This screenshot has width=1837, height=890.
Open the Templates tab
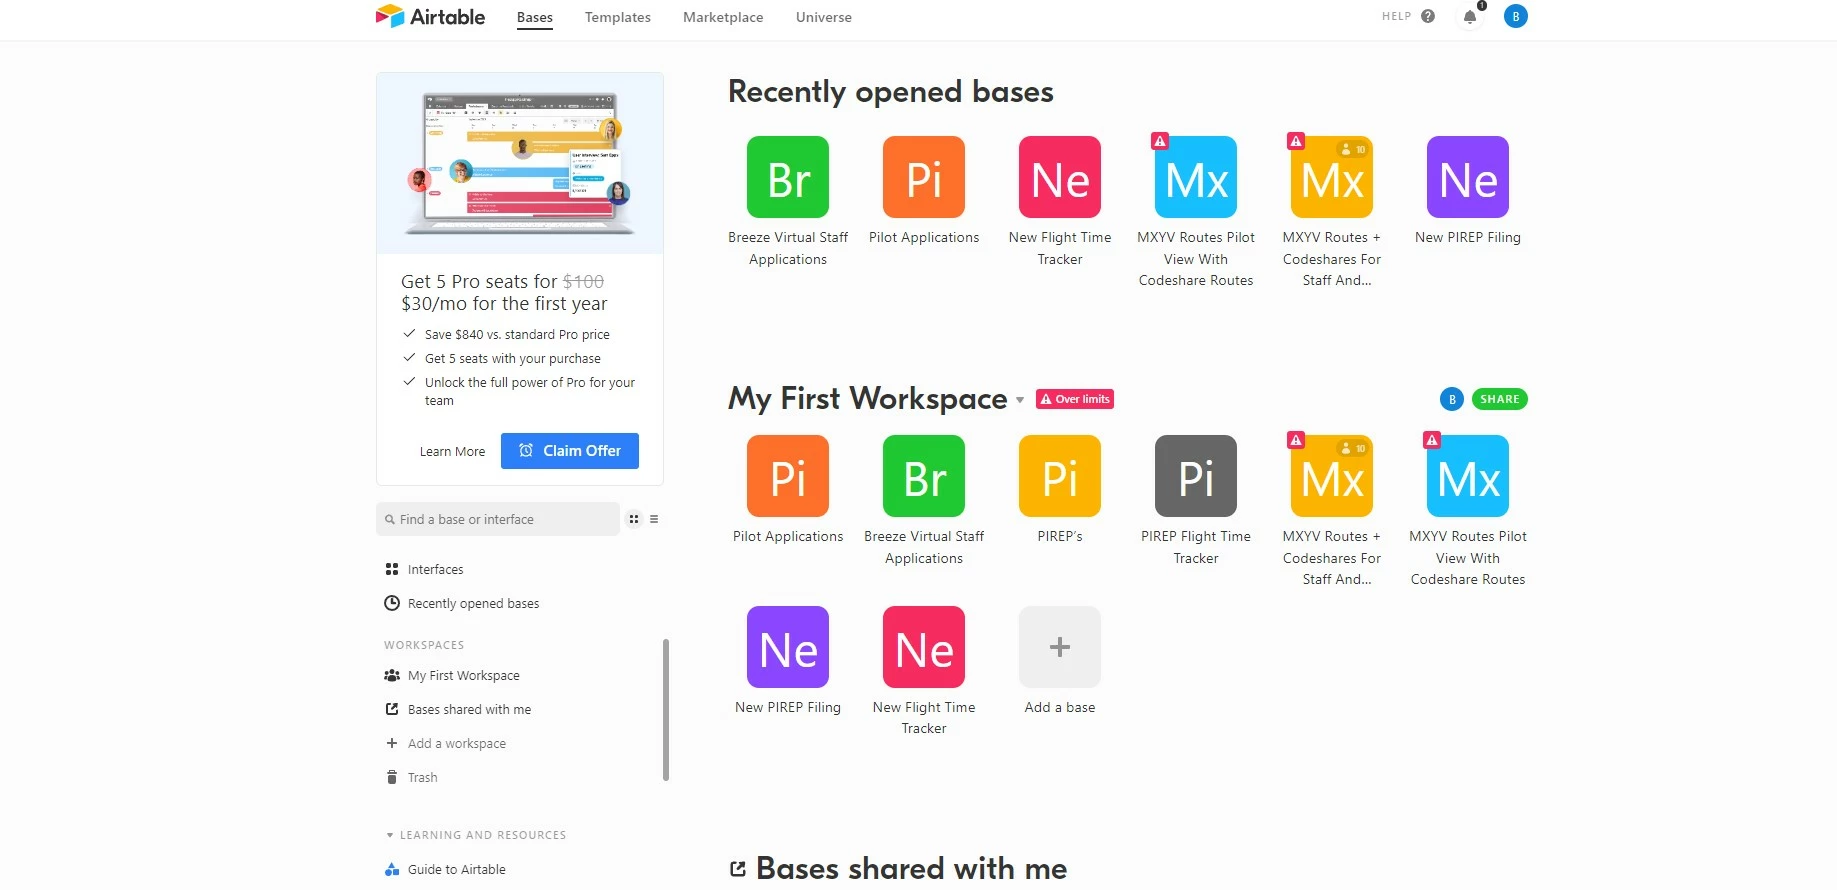click(x=618, y=17)
